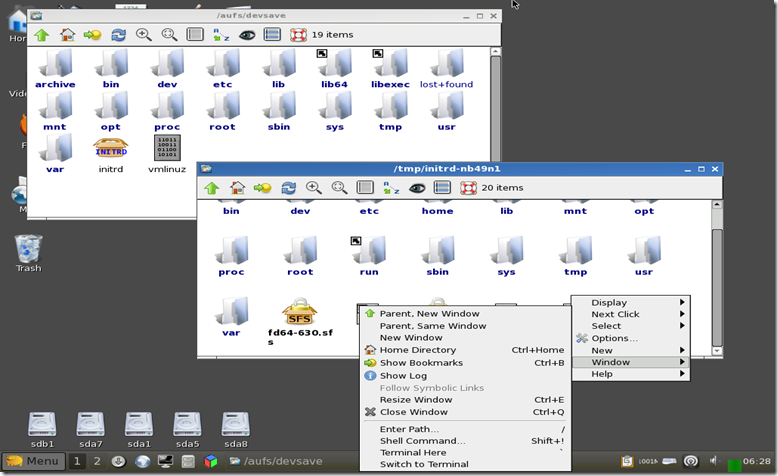Choose Show Bookmarks menu entry
Image resolution: width=778 pixels, height=476 pixels.
(465, 363)
